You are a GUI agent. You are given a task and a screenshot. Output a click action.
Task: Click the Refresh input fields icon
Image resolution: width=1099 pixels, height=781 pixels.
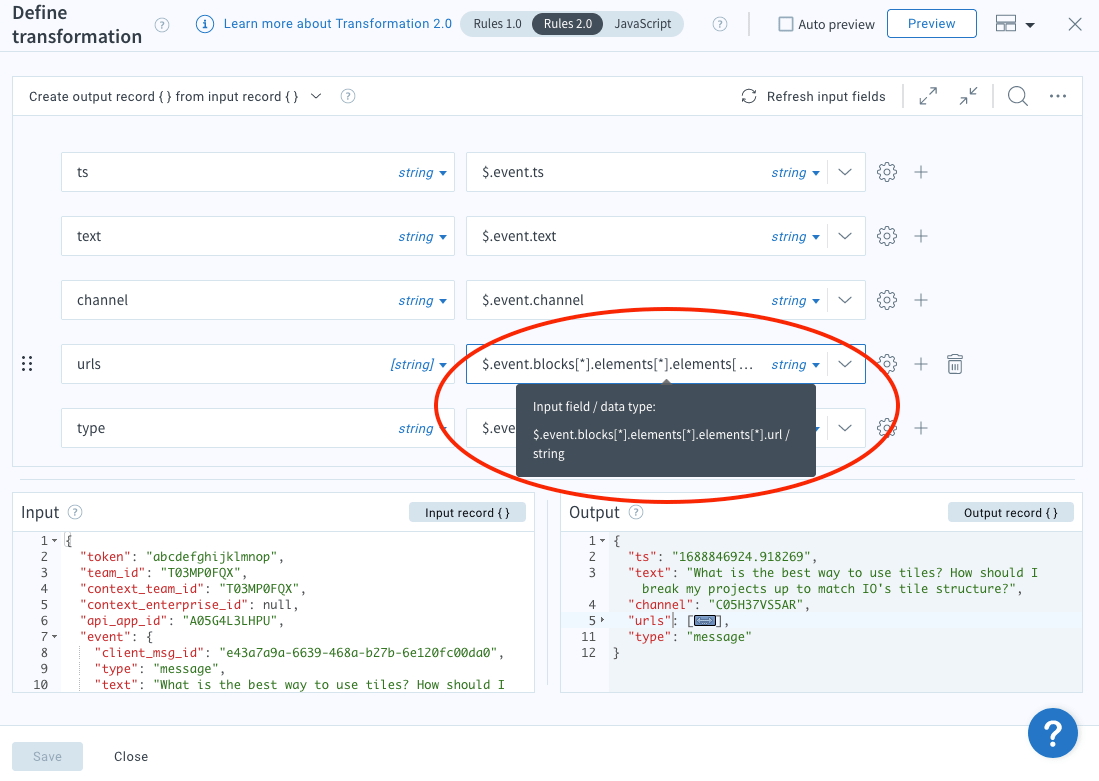pos(749,97)
